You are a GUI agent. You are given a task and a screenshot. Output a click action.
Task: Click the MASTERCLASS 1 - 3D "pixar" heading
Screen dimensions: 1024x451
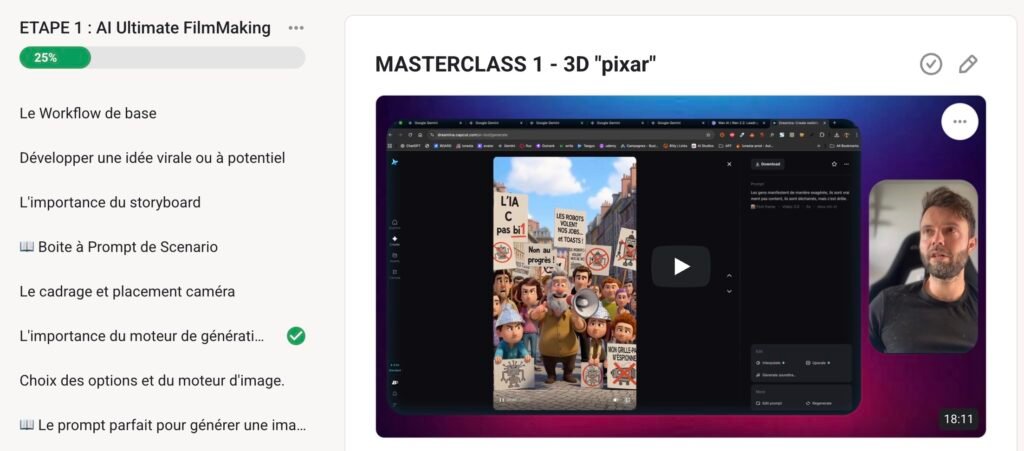pos(515,64)
